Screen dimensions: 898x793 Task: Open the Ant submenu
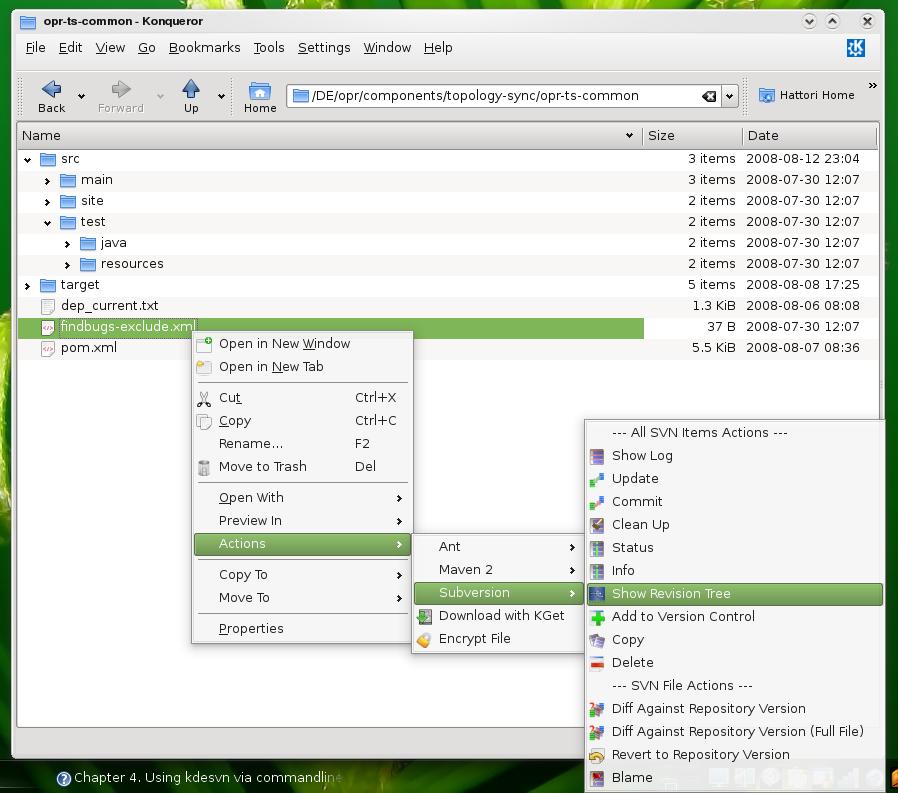(498, 547)
